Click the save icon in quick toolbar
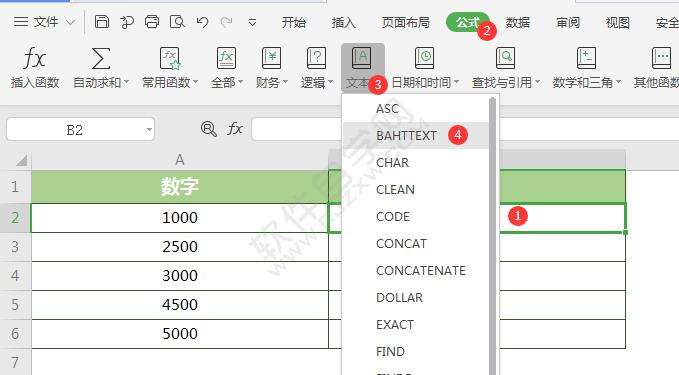 point(102,22)
